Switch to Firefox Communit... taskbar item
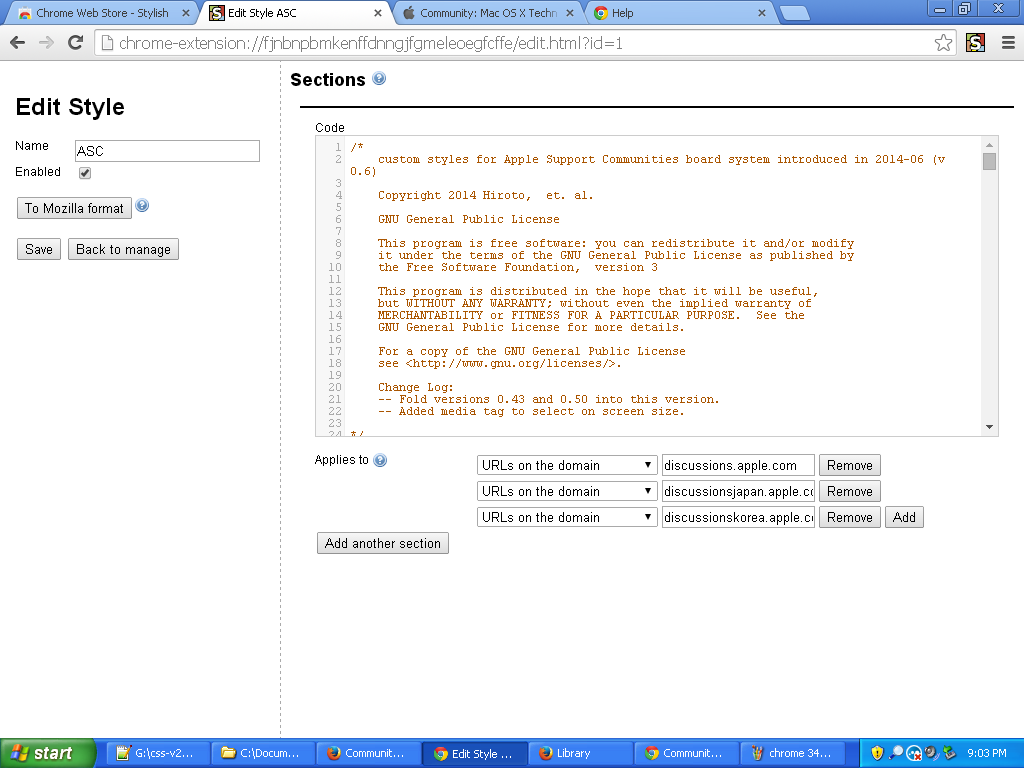 369,753
